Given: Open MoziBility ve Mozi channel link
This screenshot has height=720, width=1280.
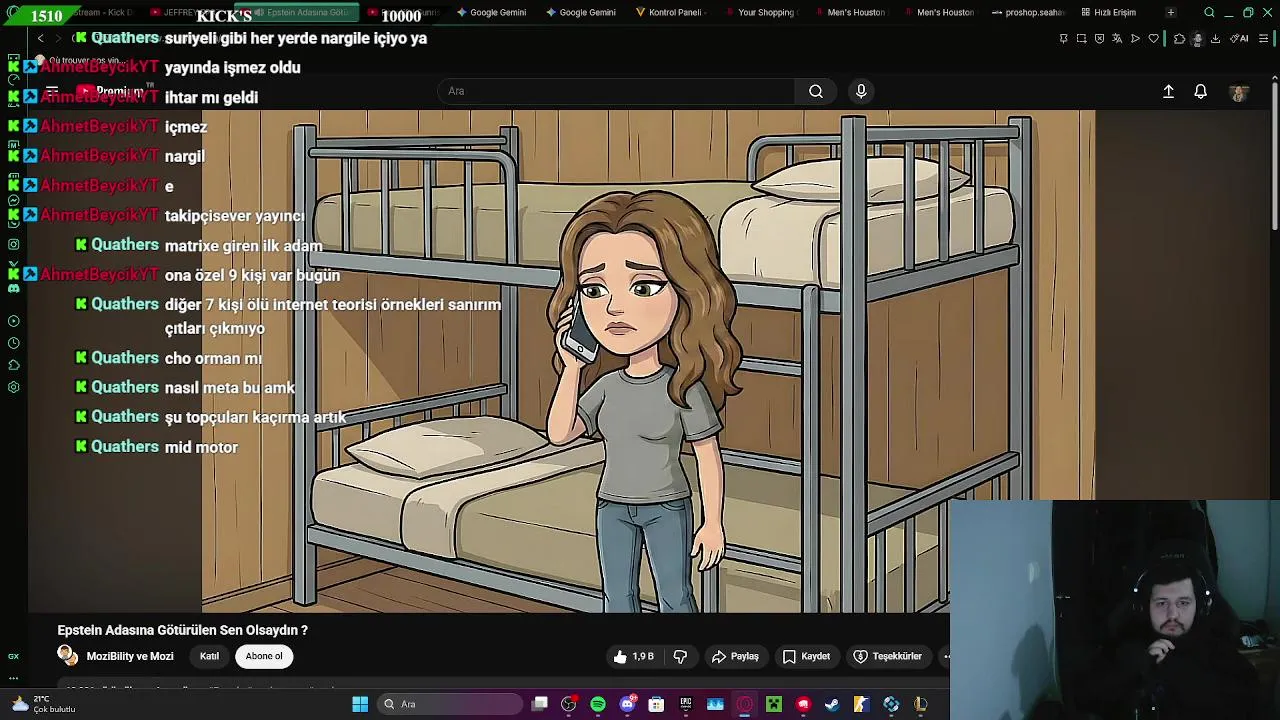Looking at the screenshot, I should pos(130,656).
